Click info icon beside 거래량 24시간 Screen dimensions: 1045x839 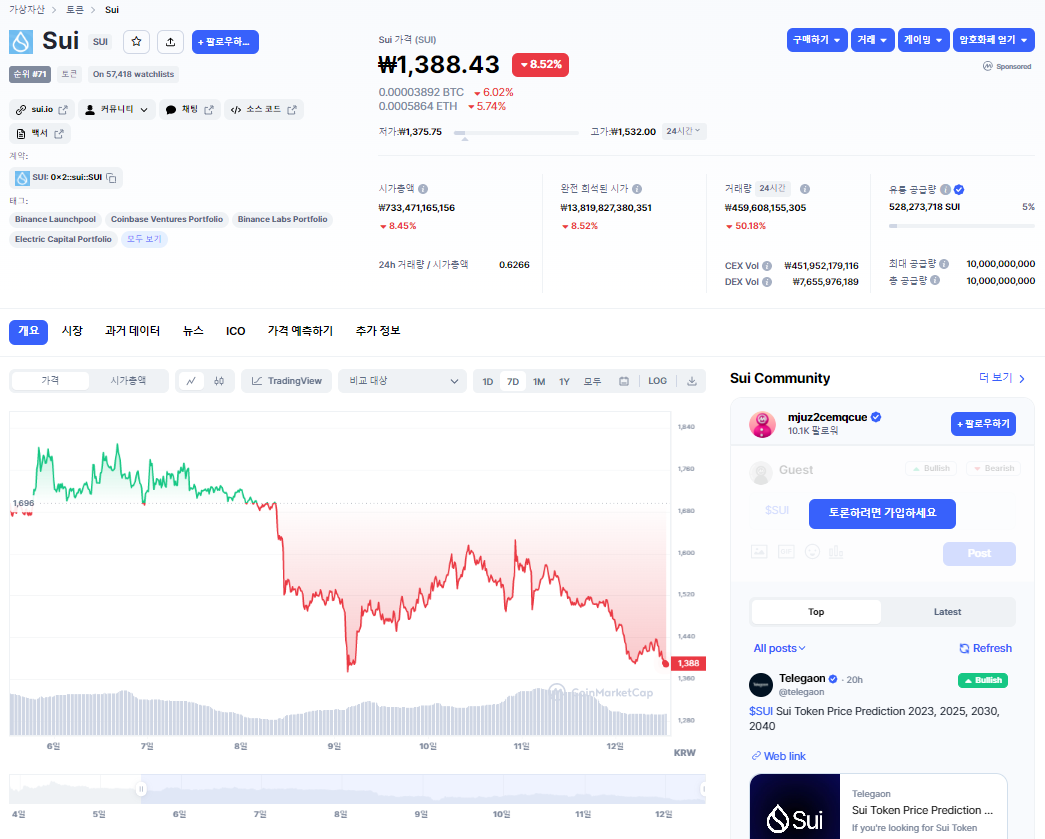coord(804,189)
